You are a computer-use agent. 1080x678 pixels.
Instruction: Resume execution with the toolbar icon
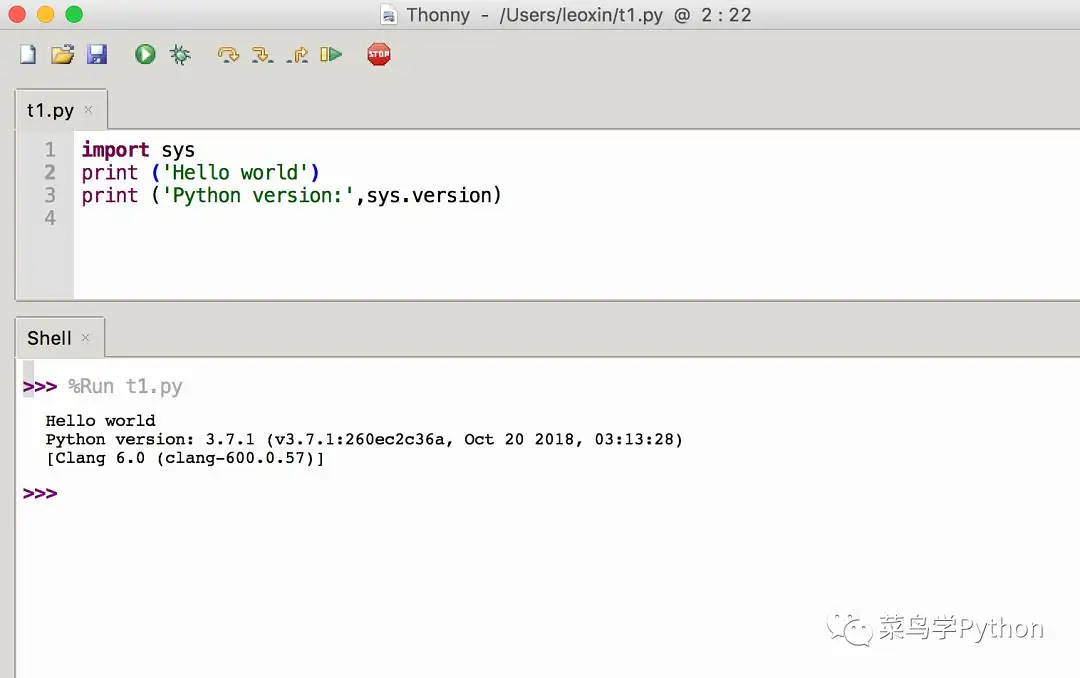331,55
